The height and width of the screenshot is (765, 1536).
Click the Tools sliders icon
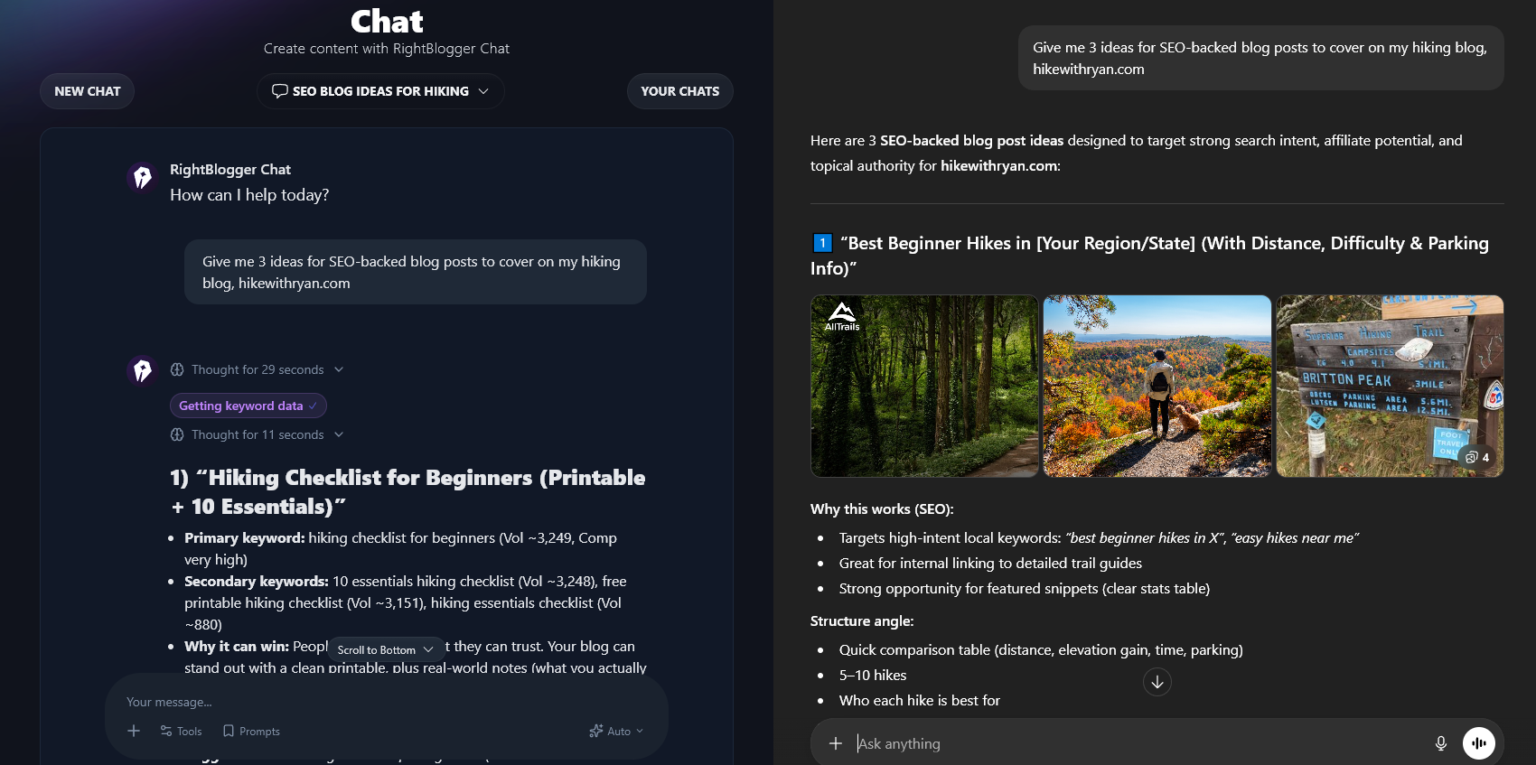(166, 731)
